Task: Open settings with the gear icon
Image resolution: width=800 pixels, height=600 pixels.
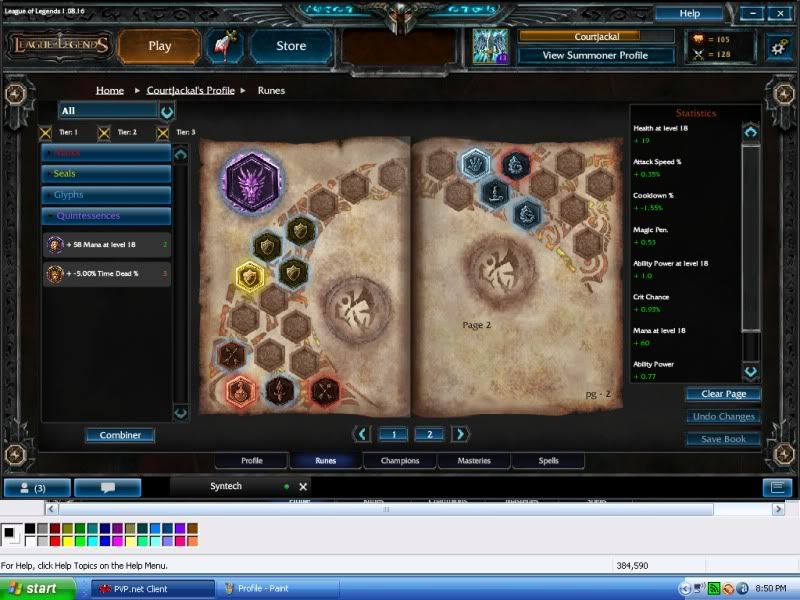Action: click(x=778, y=46)
